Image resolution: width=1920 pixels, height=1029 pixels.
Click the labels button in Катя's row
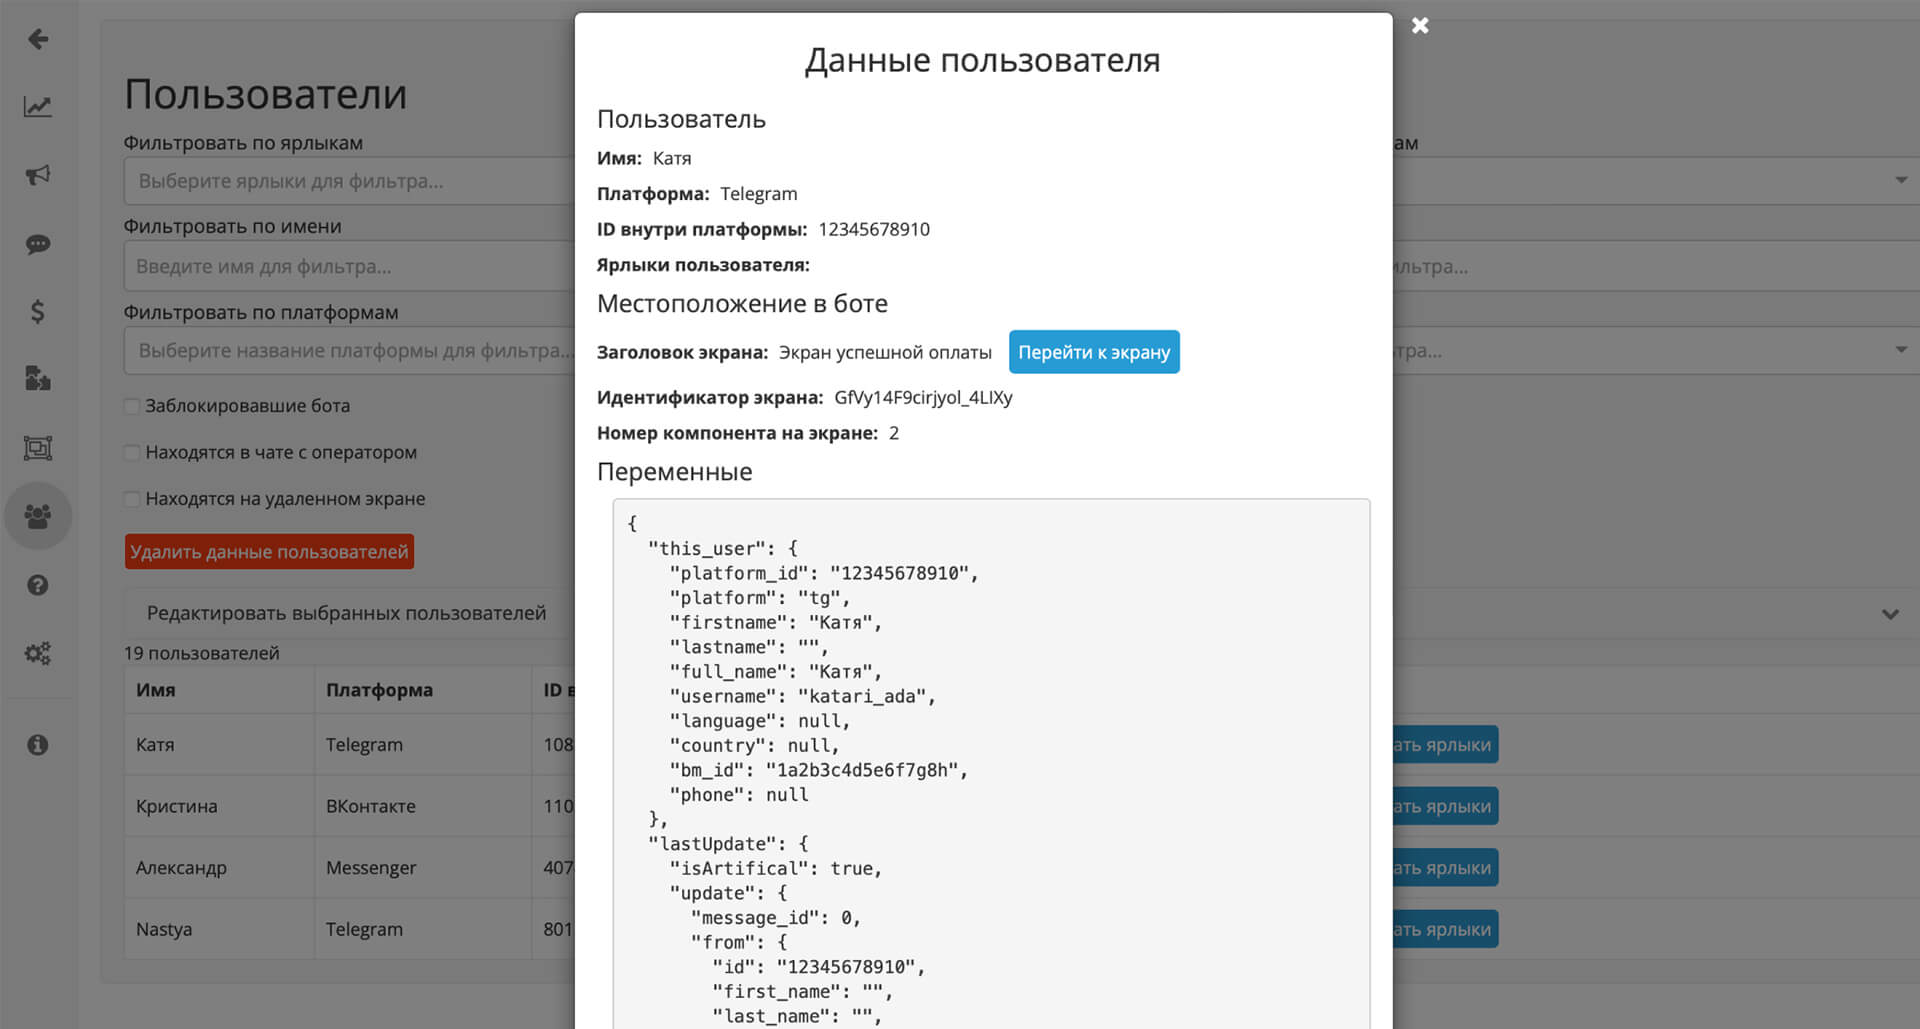click(x=1445, y=745)
